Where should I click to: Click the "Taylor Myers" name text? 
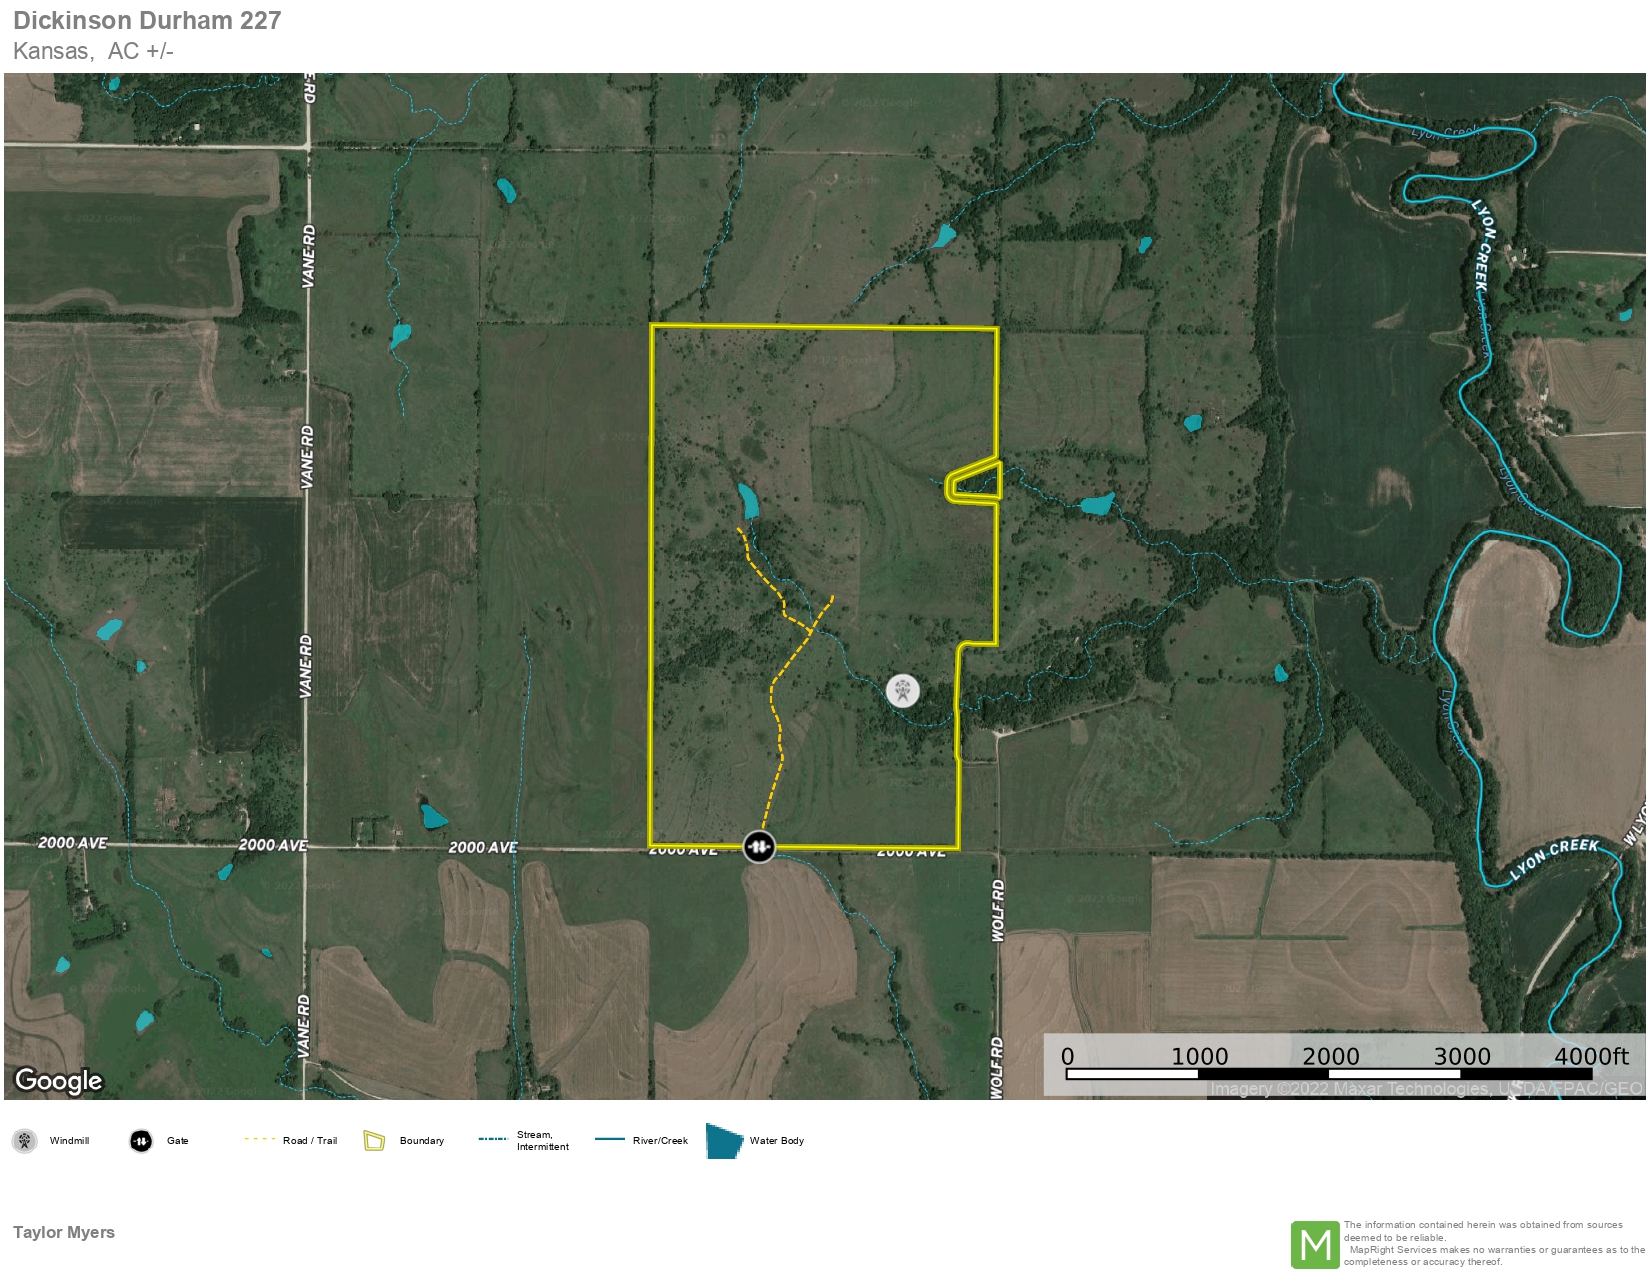tap(64, 1232)
